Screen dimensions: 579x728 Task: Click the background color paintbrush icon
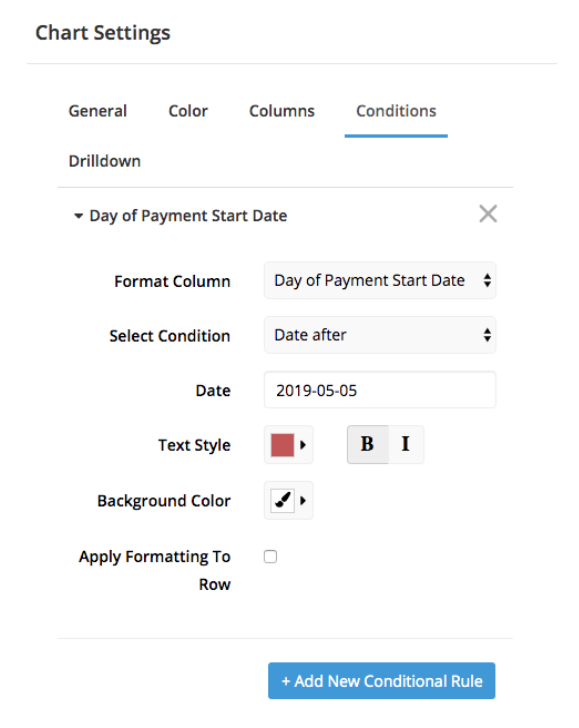point(282,500)
